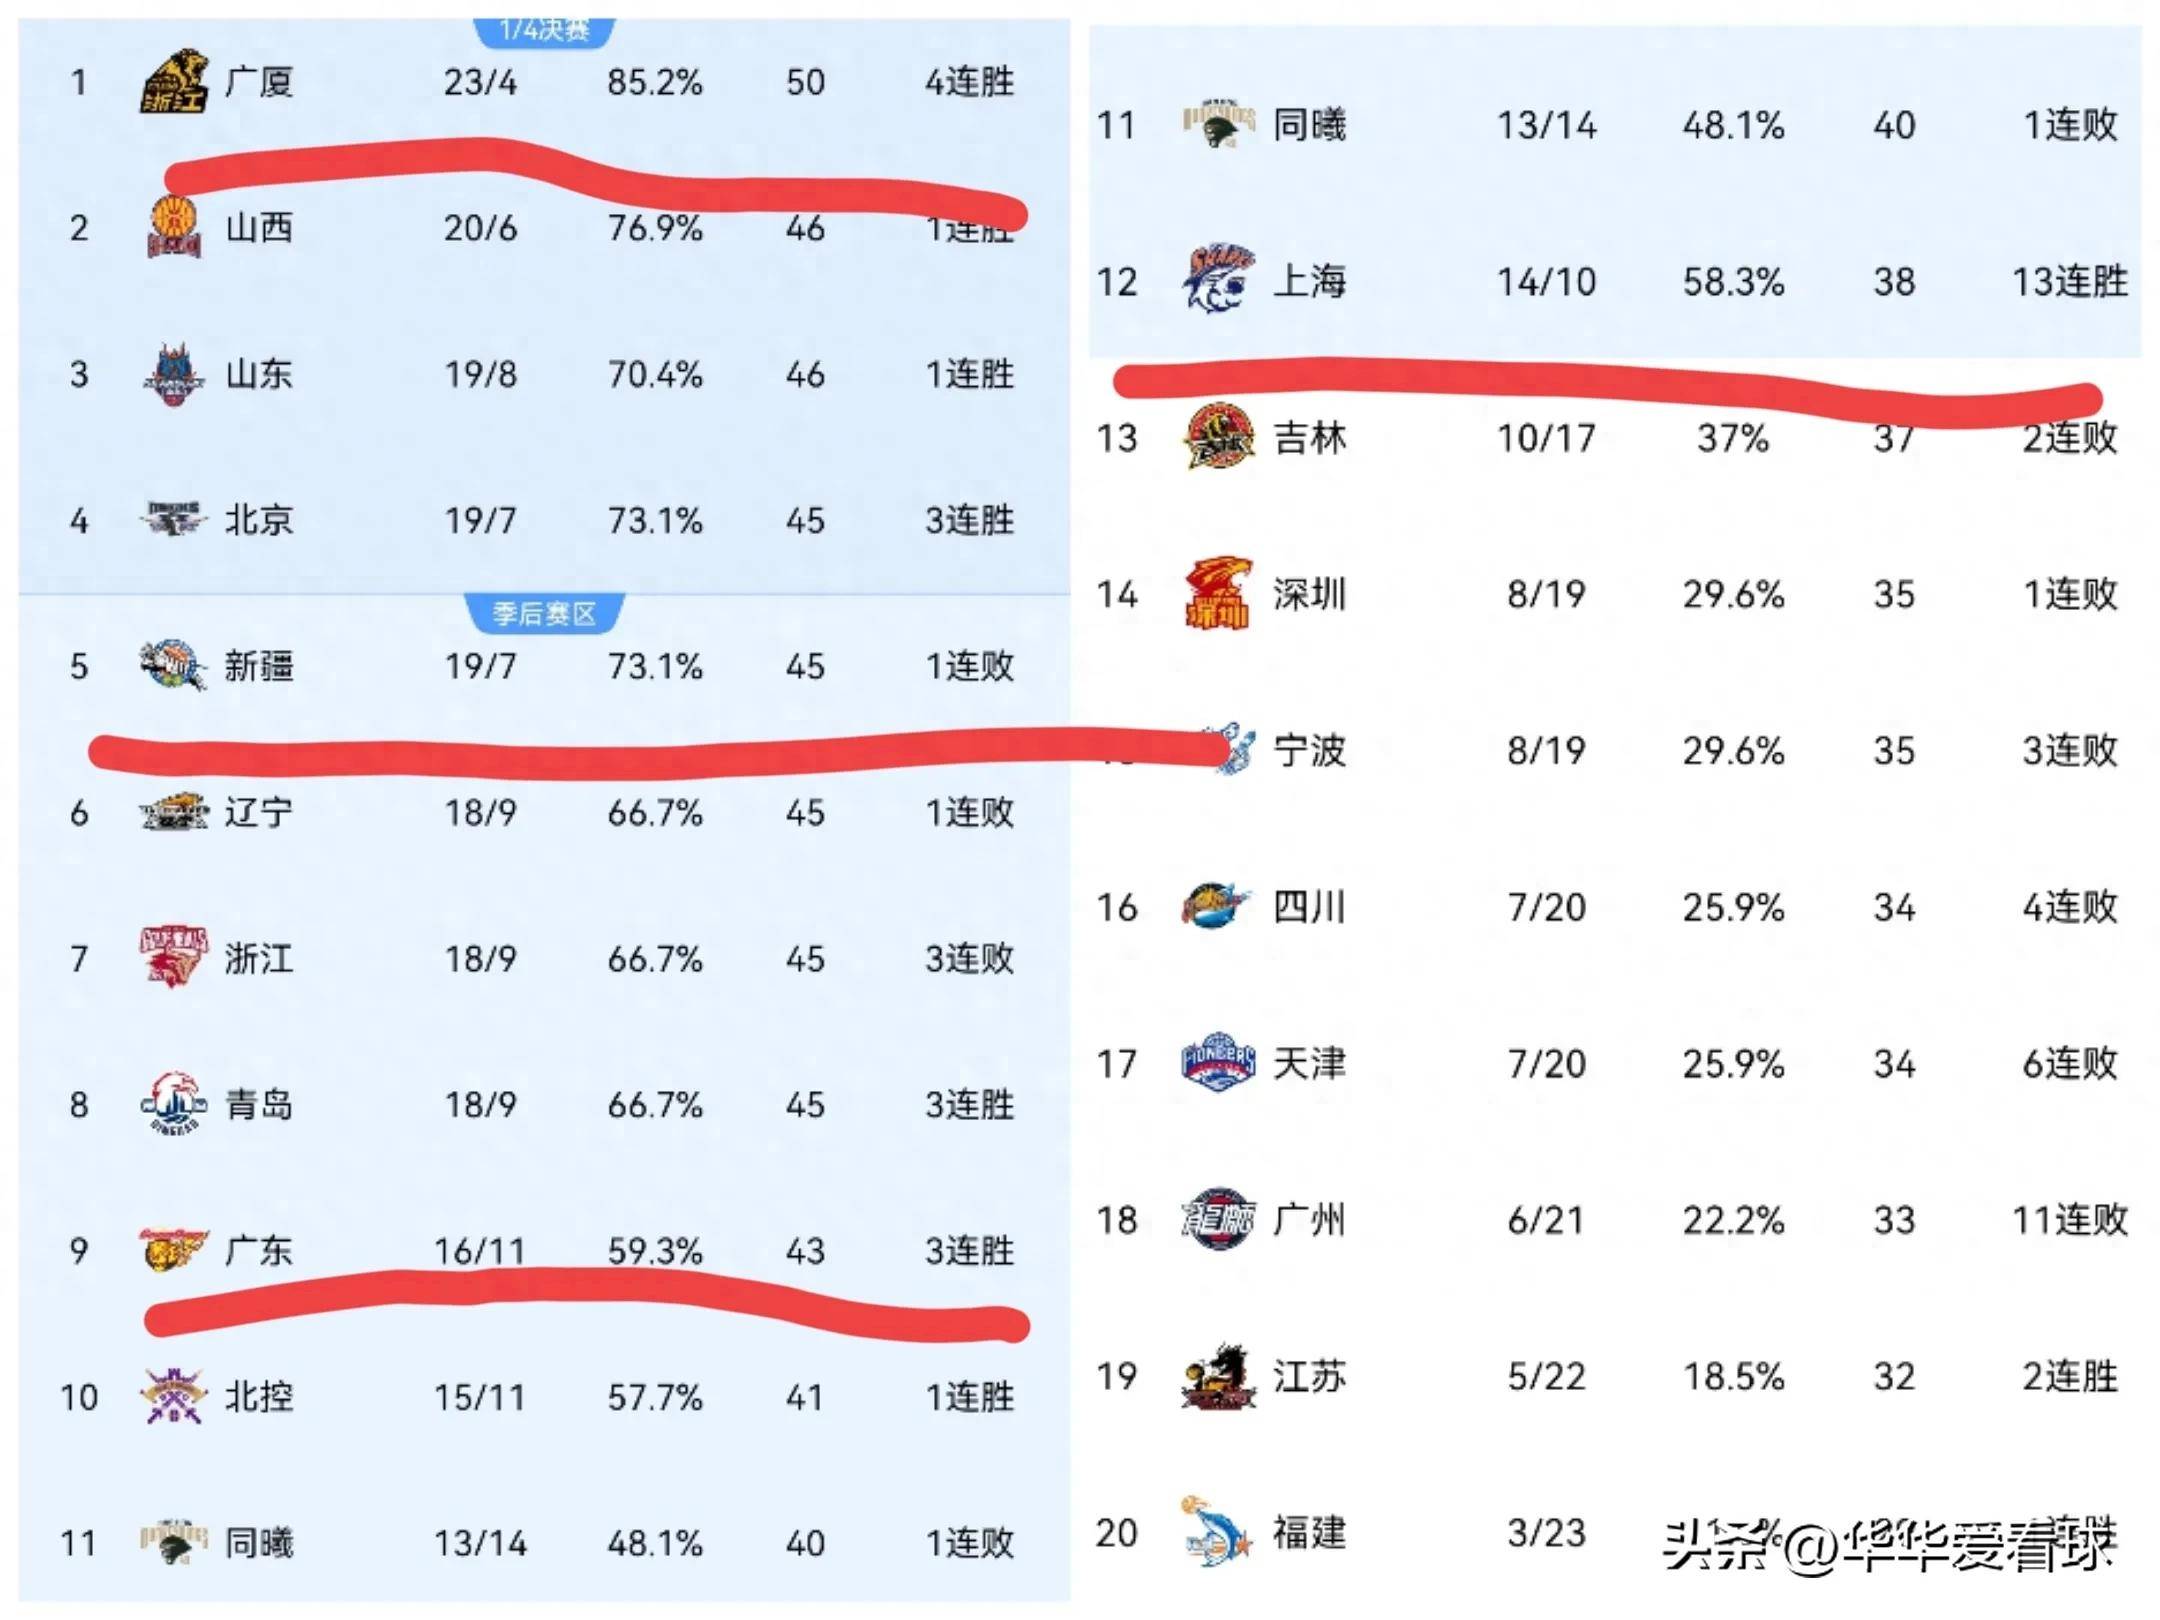Click the 青岛 eagle team logo
The width and height of the screenshot is (2160, 1620).
[173, 1104]
